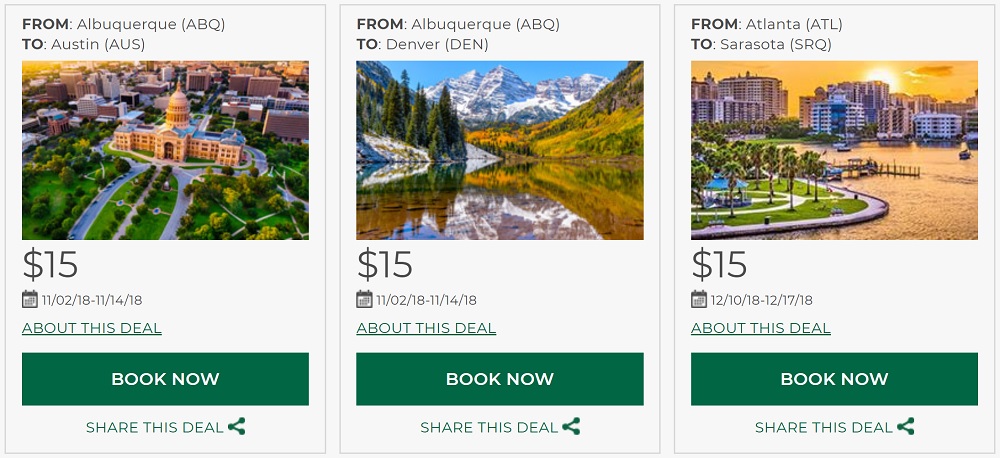The width and height of the screenshot is (1000, 458).
Task: Click the Denver mountain lake photo
Action: (x=500, y=150)
